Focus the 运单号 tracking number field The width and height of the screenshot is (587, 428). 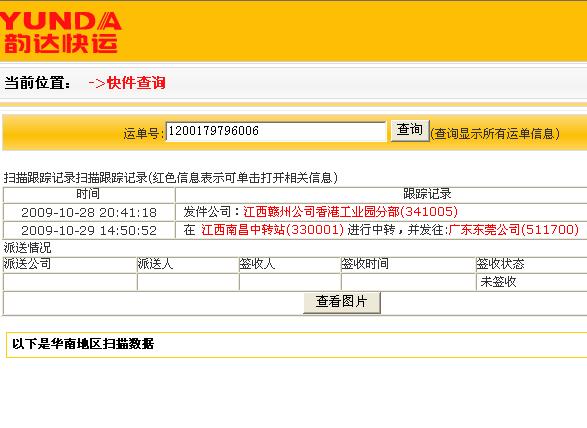tap(276, 131)
